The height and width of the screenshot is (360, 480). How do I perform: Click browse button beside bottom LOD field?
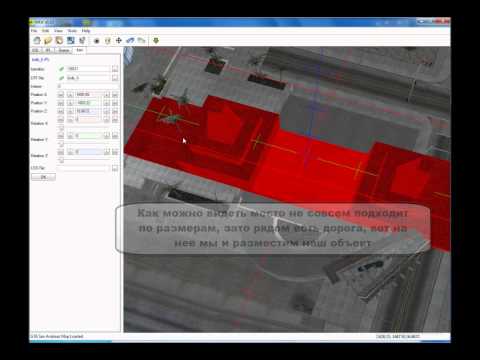point(115,168)
